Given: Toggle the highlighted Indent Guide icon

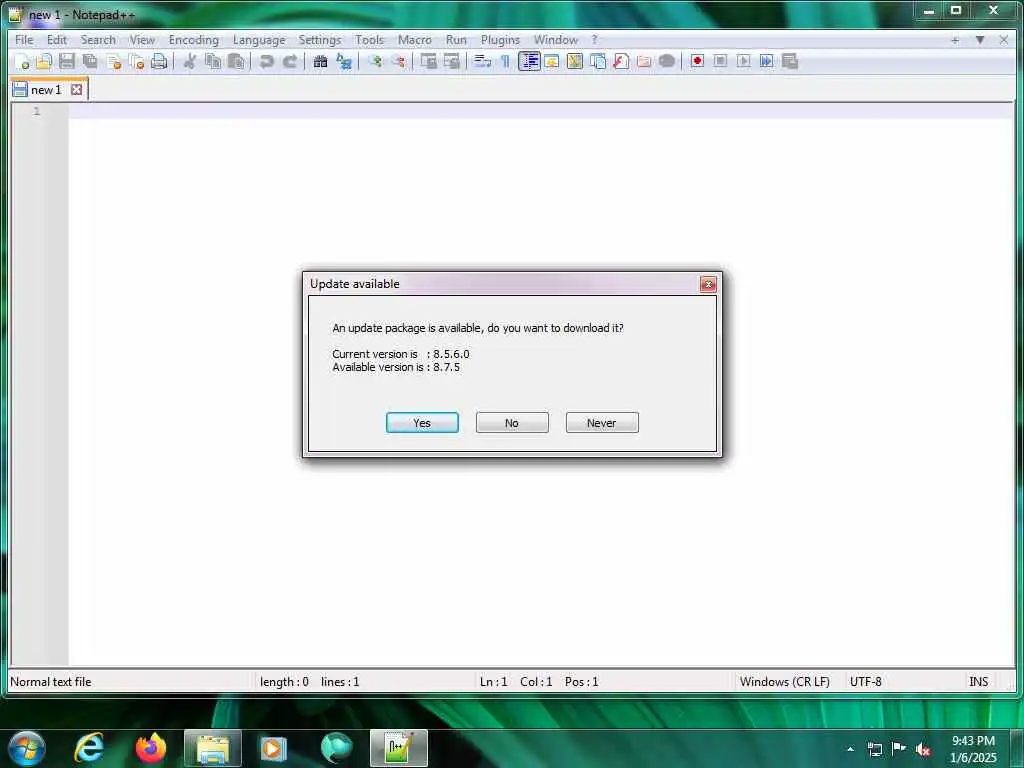Looking at the screenshot, I should 529,61.
